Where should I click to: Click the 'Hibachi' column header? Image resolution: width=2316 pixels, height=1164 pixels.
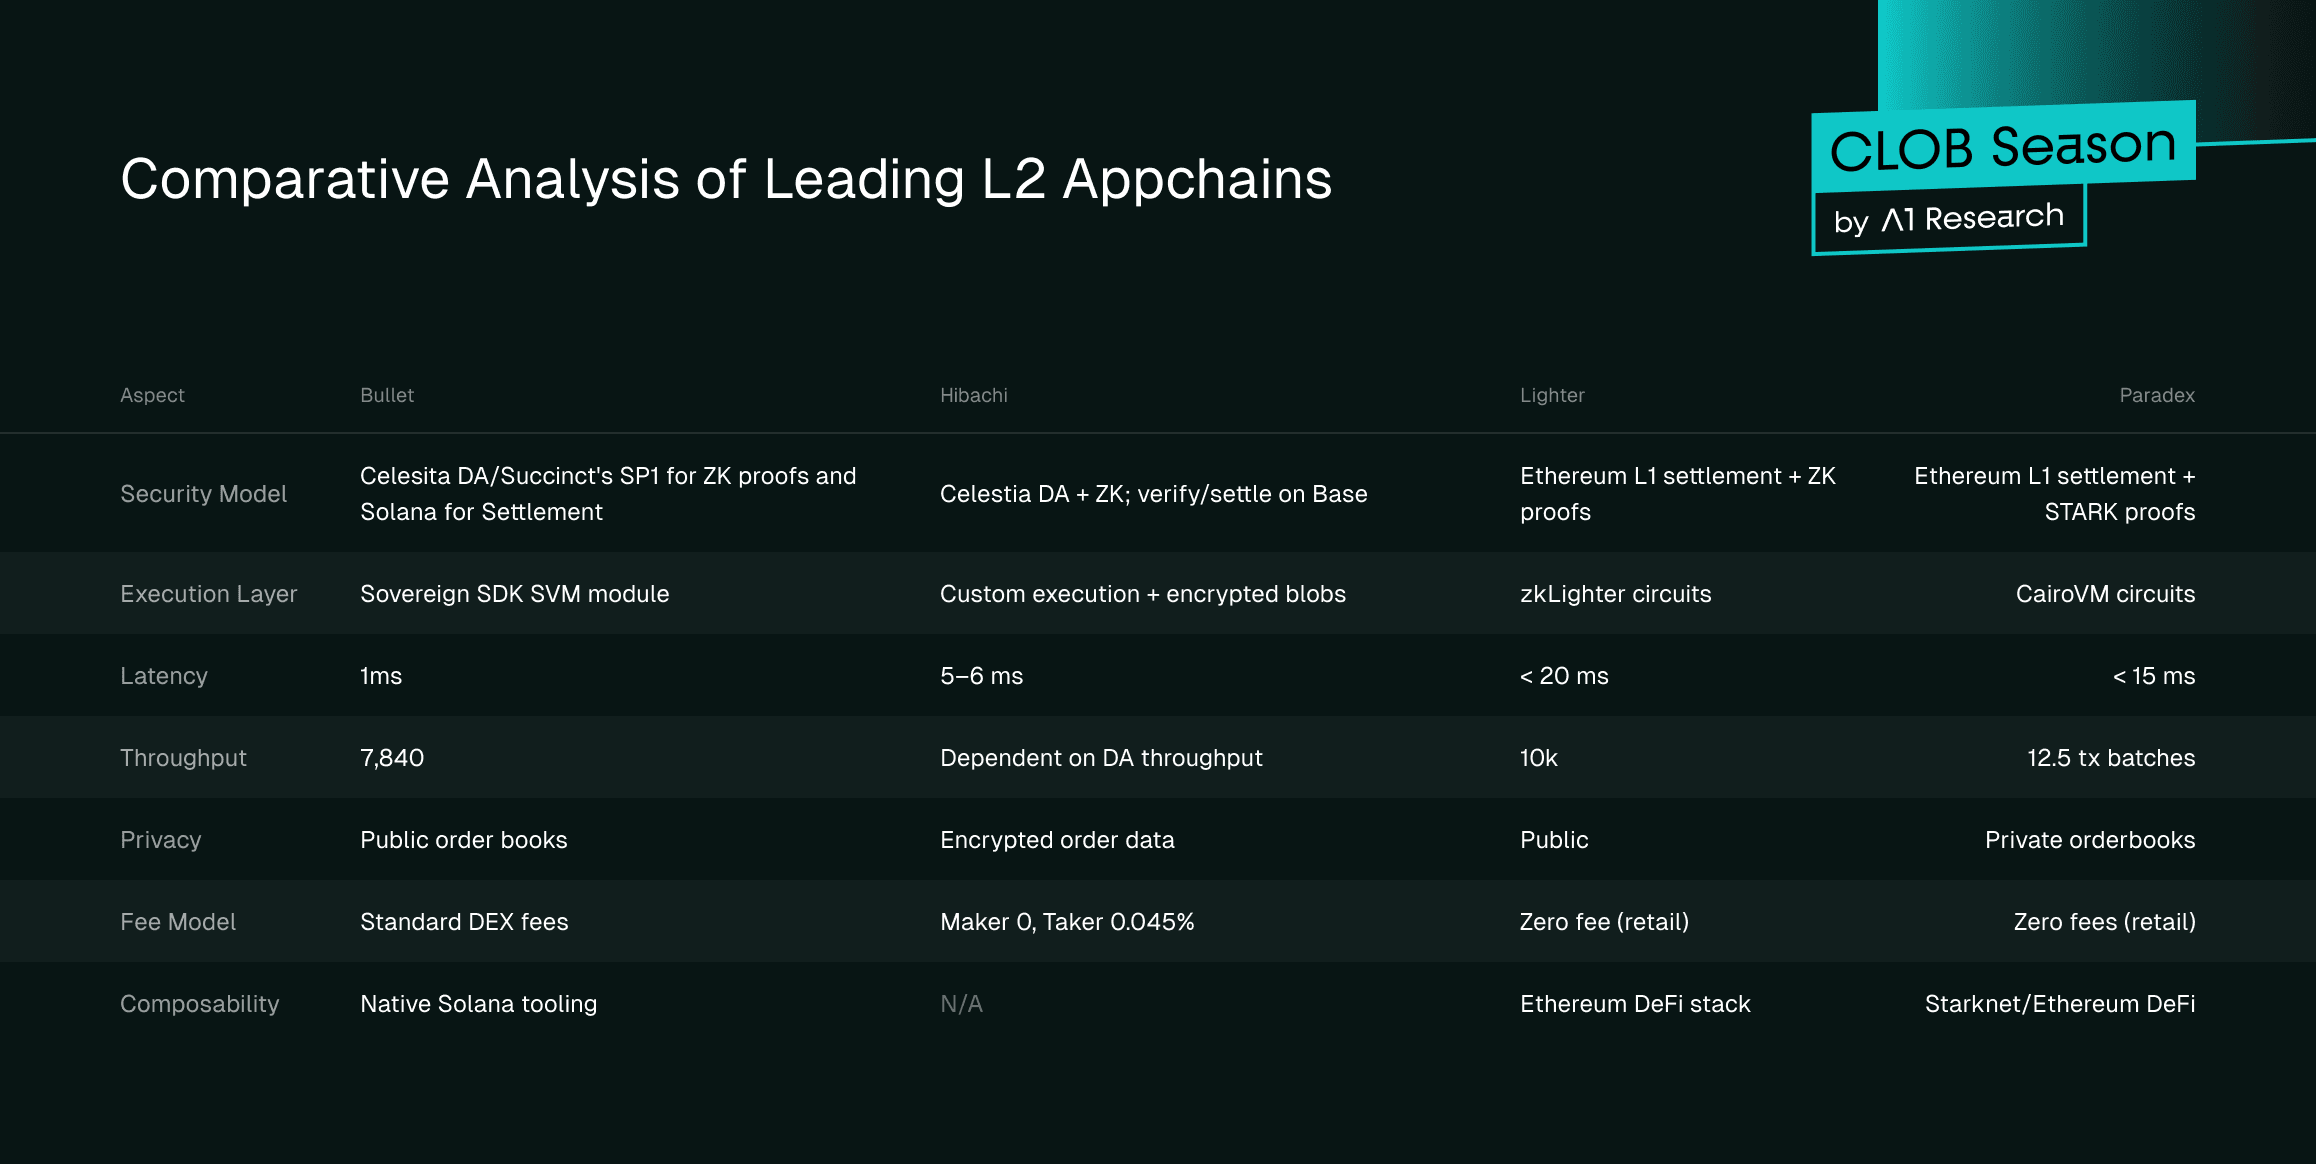click(974, 395)
